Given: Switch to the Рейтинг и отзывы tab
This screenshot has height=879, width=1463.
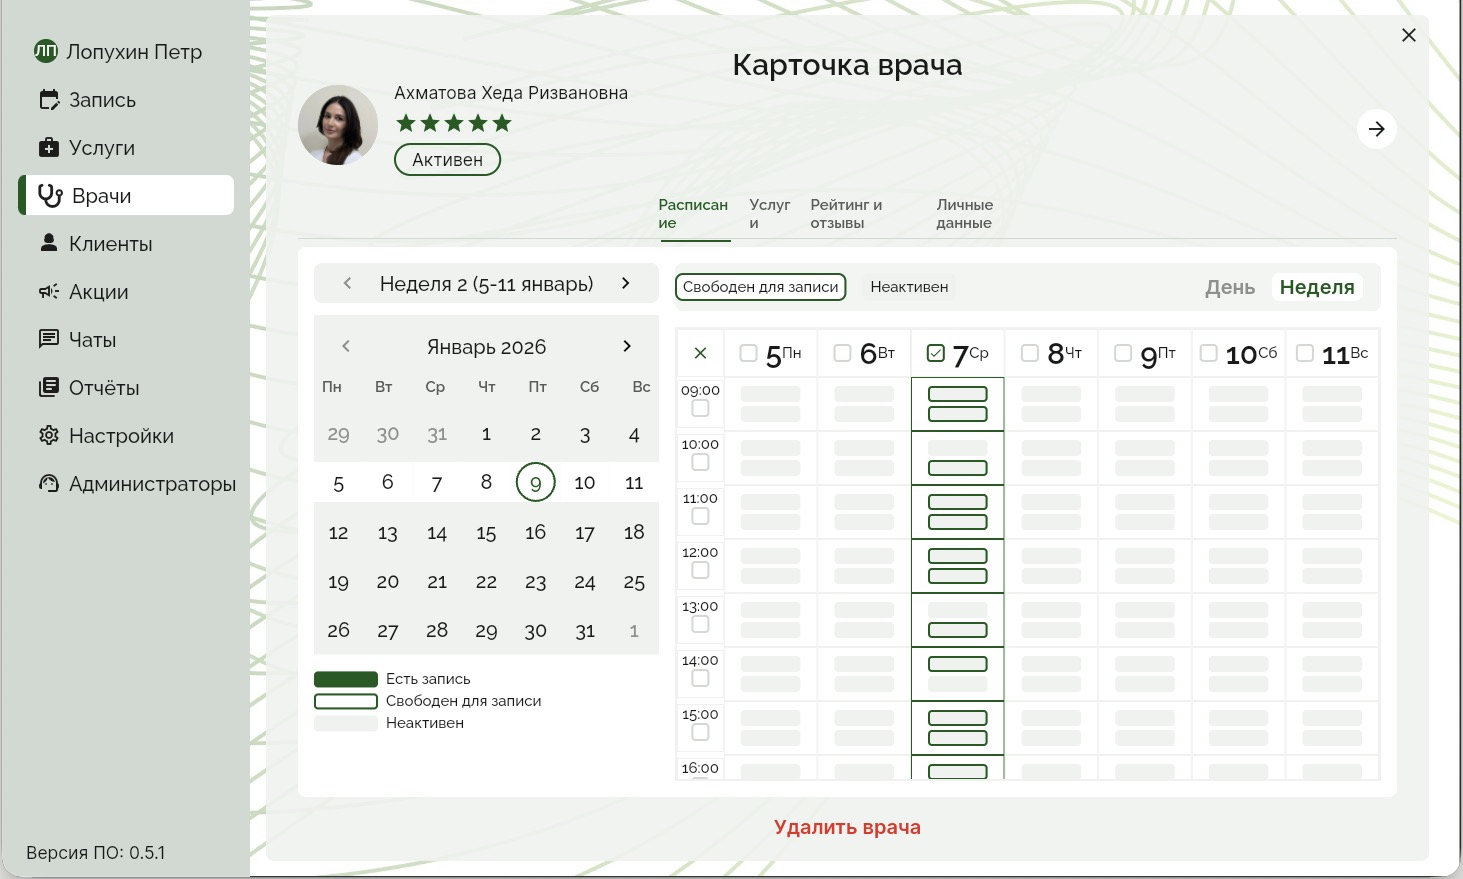Looking at the screenshot, I should click(x=845, y=213).
